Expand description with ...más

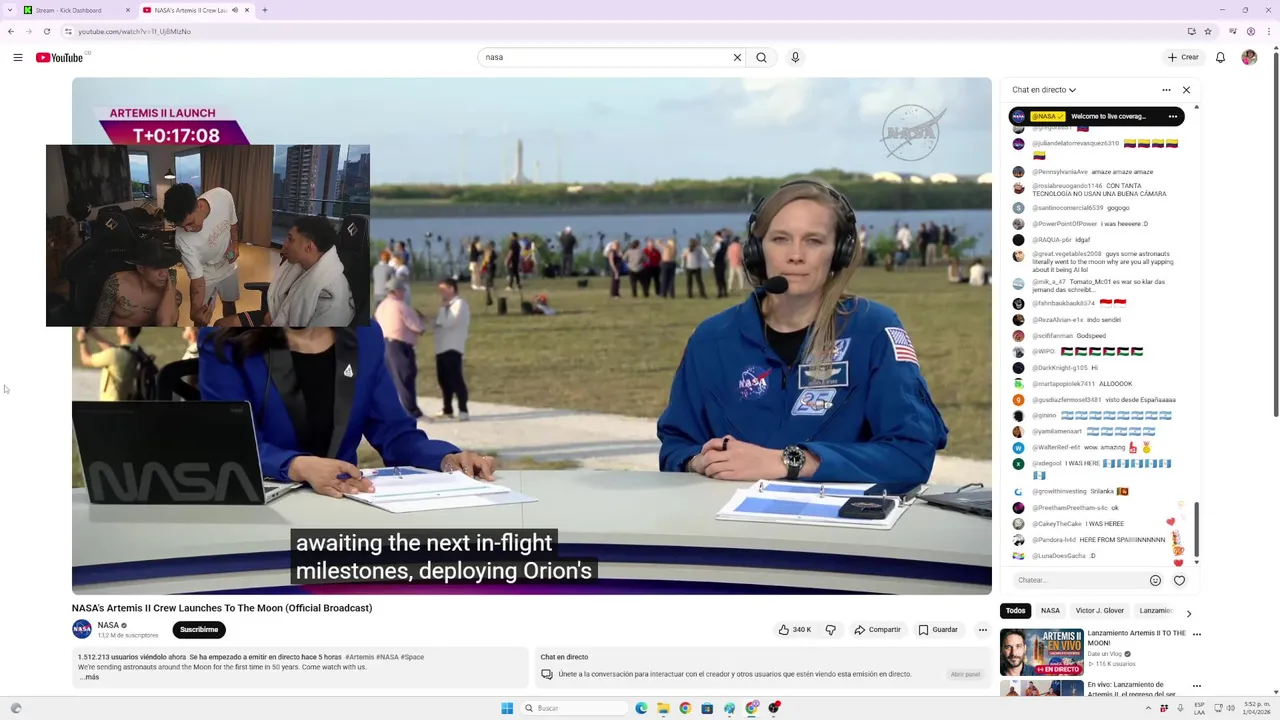click(89, 677)
